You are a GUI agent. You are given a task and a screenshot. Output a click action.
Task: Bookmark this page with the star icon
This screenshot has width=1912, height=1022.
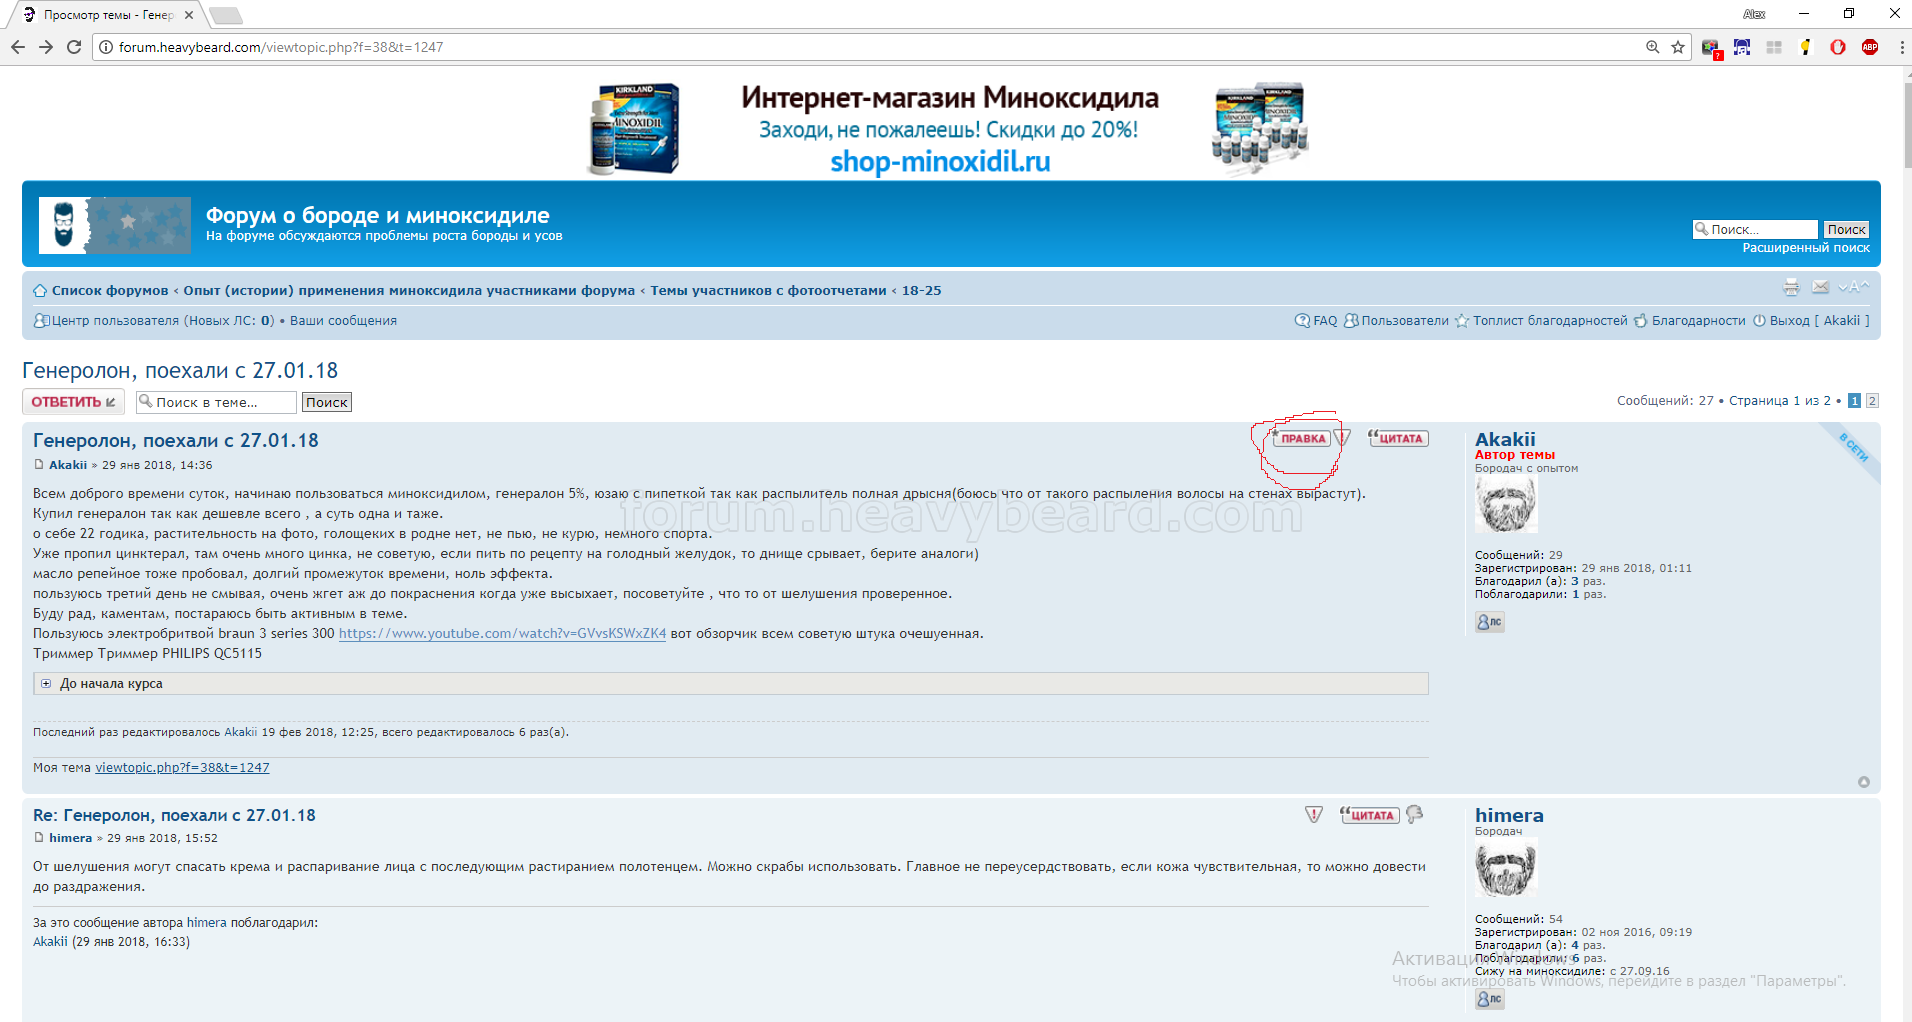(1678, 47)
